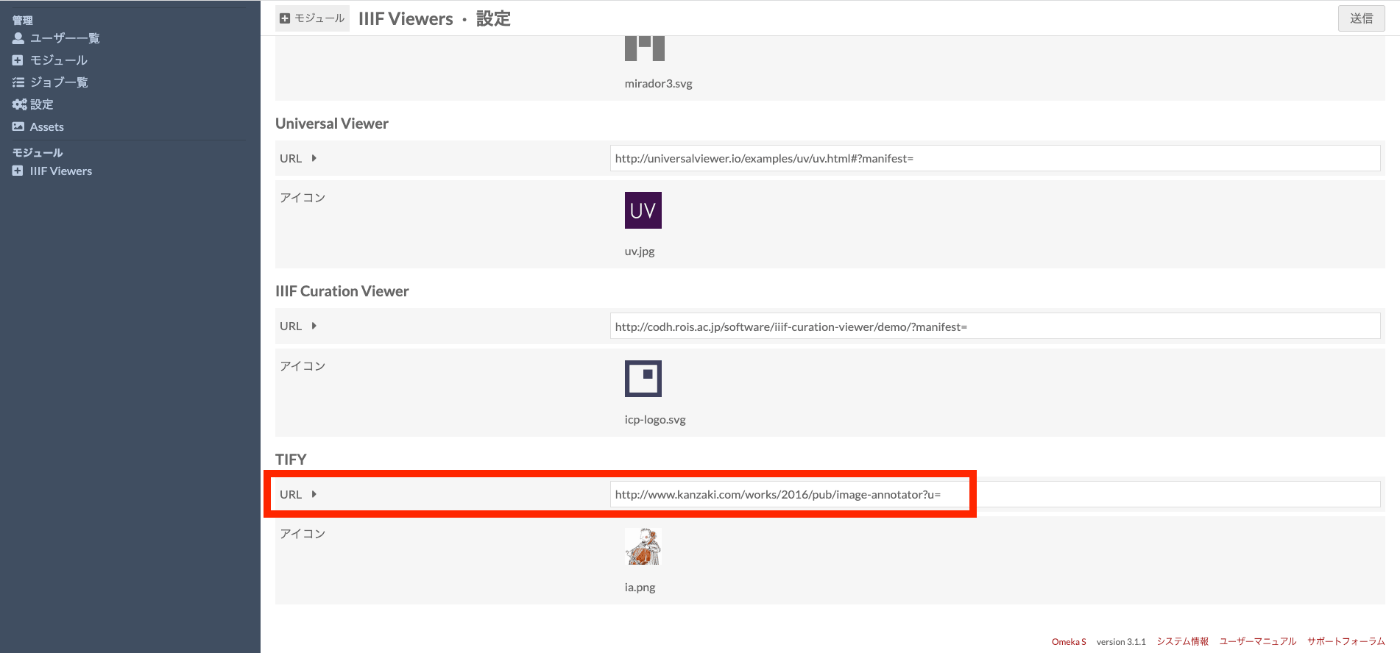The width and height of the screenshot is (1400, 653).
Task: Expand the TIFY URL info arrow
Action: [x=314, y=494]
